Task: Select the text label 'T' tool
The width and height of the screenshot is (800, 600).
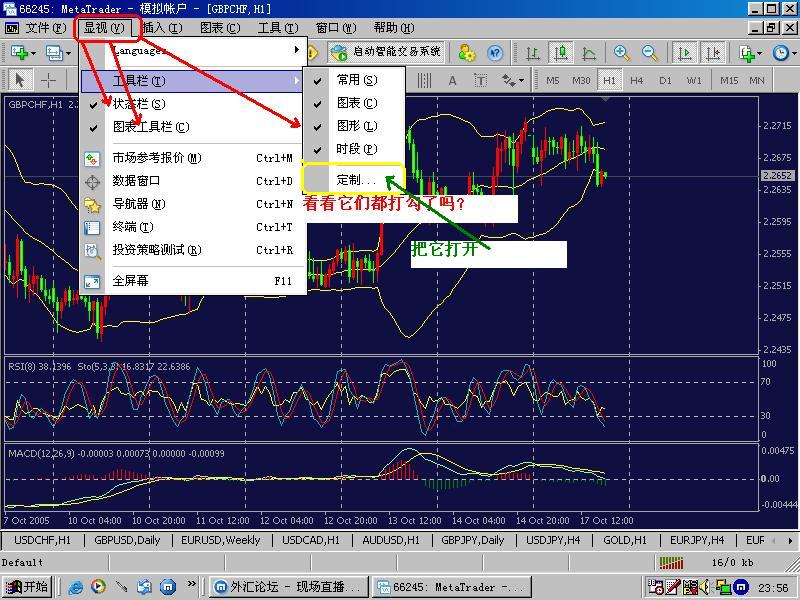Action: pyautogui.click(x=480, y=80)
